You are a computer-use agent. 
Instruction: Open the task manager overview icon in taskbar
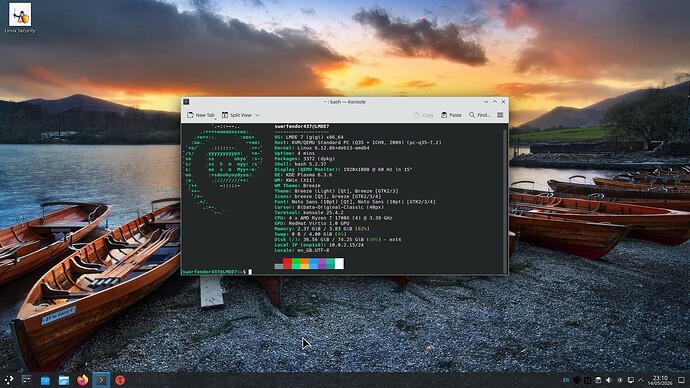(x=26, y=380)
